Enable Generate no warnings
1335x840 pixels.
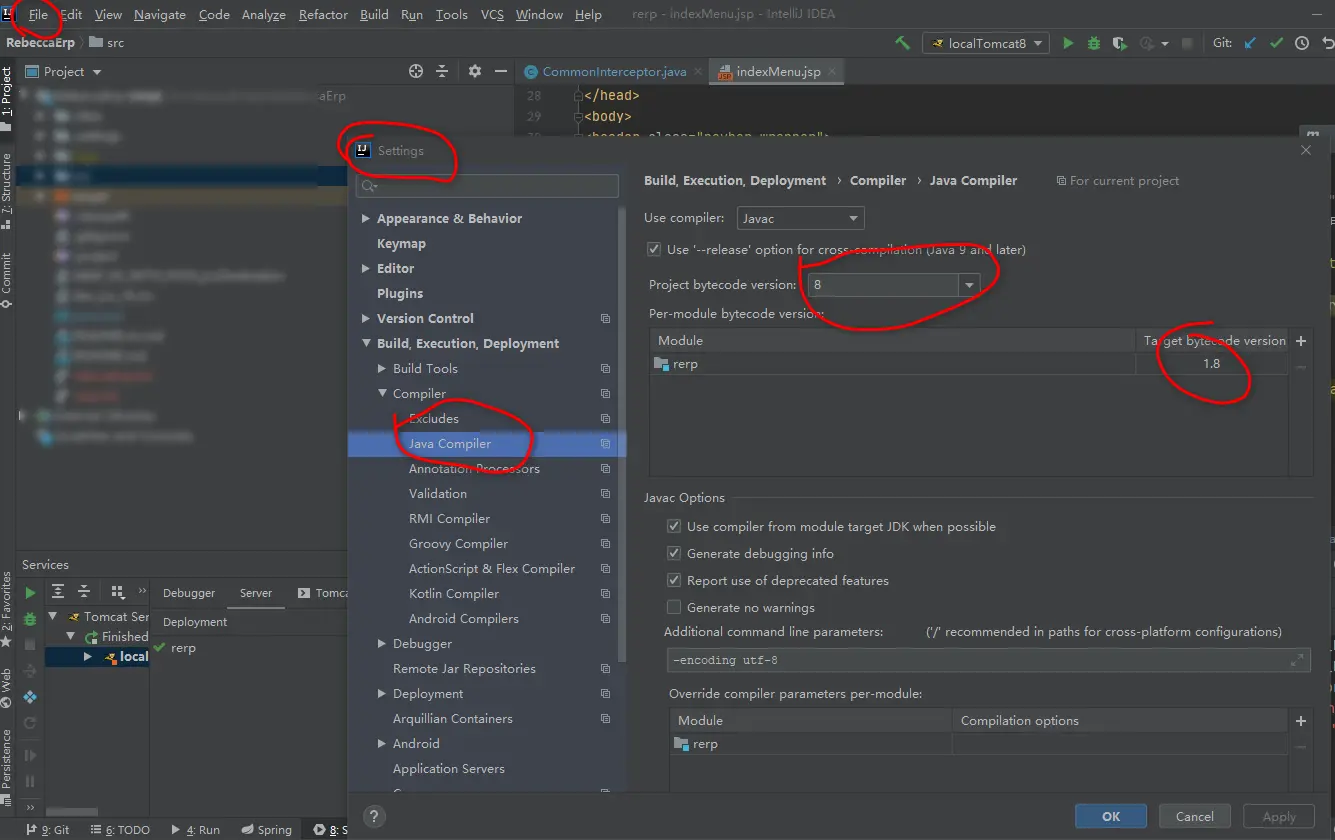674,607
